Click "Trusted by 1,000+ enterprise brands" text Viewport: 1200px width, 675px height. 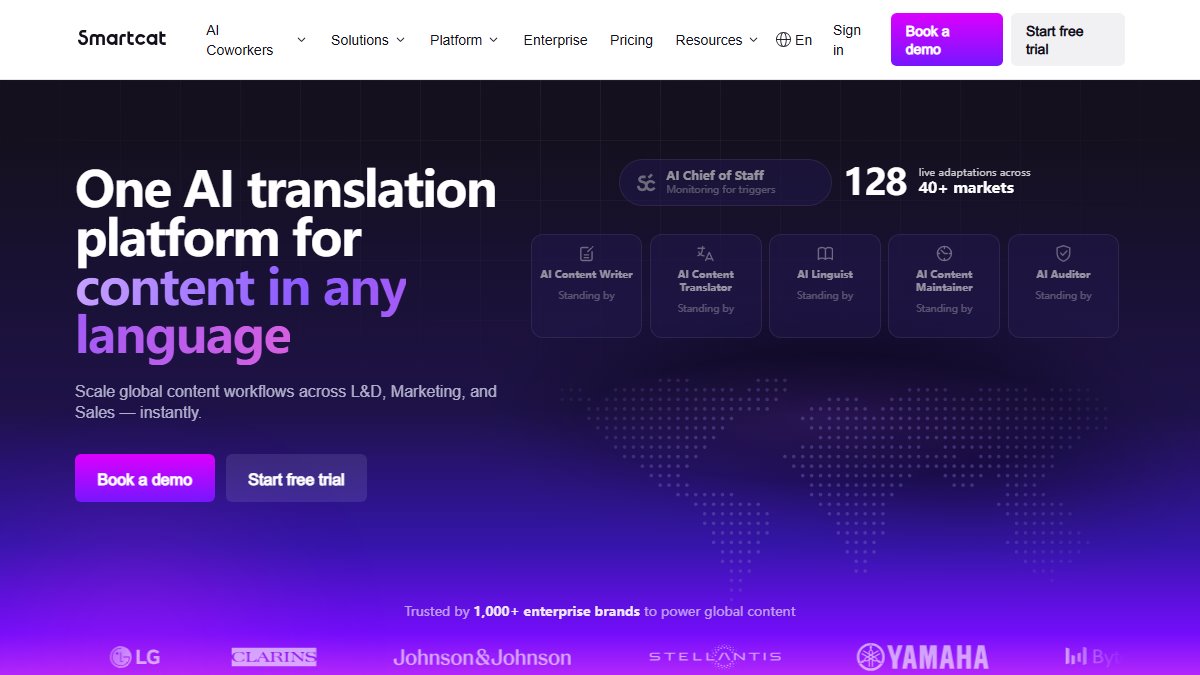[x=522, y=611]
